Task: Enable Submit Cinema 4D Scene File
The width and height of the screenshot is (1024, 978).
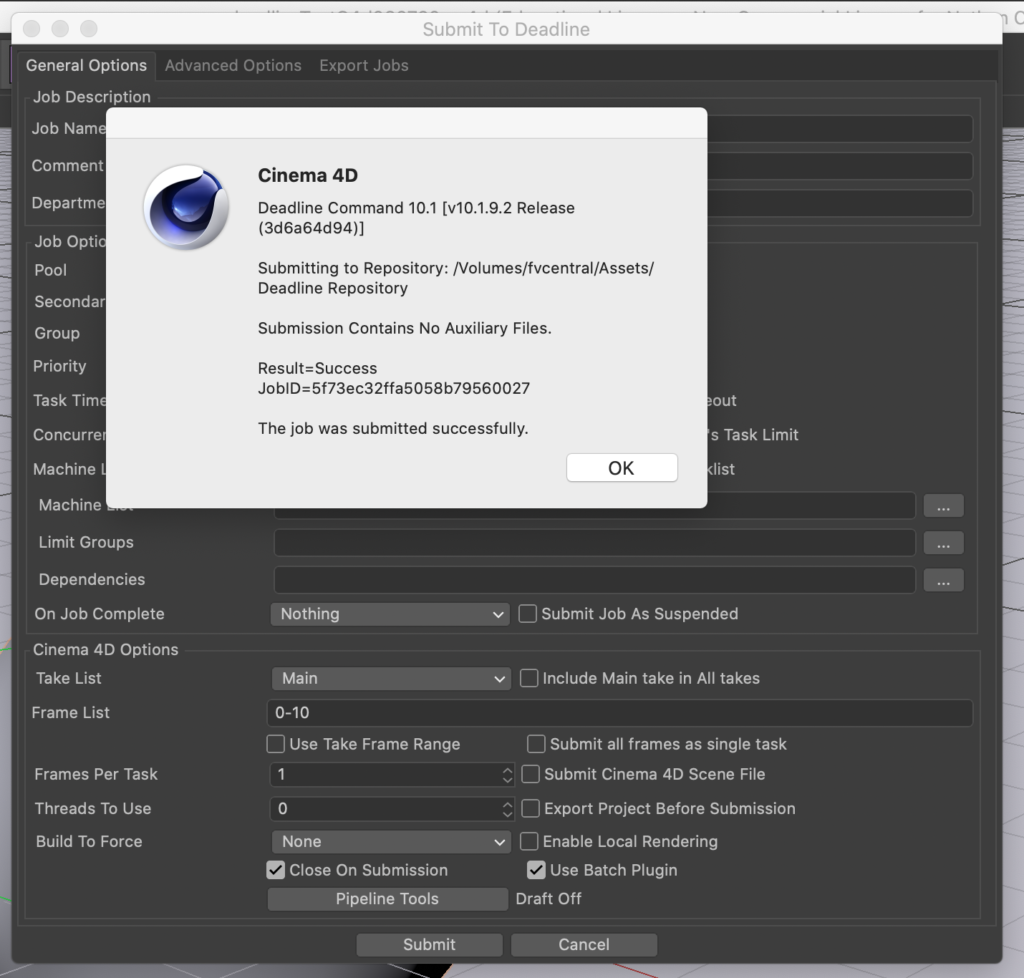Action: (531, 774)
